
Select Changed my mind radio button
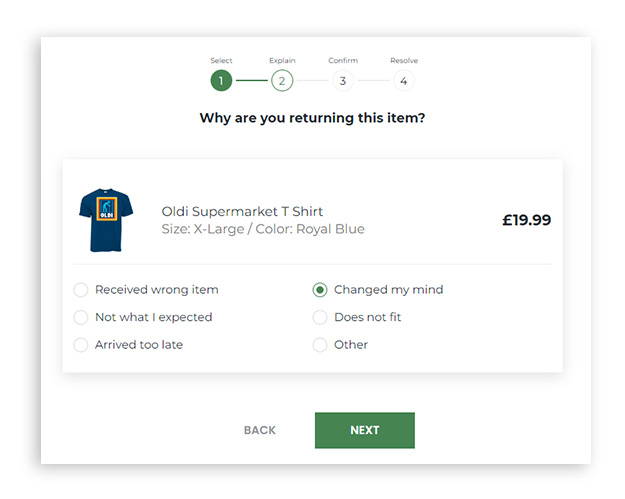[320, 290]
